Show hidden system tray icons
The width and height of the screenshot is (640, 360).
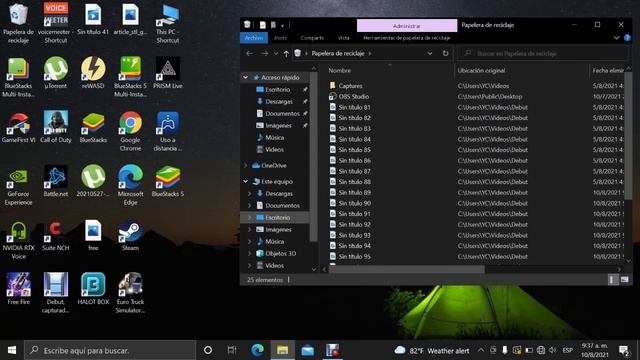(x=481, y=350)
